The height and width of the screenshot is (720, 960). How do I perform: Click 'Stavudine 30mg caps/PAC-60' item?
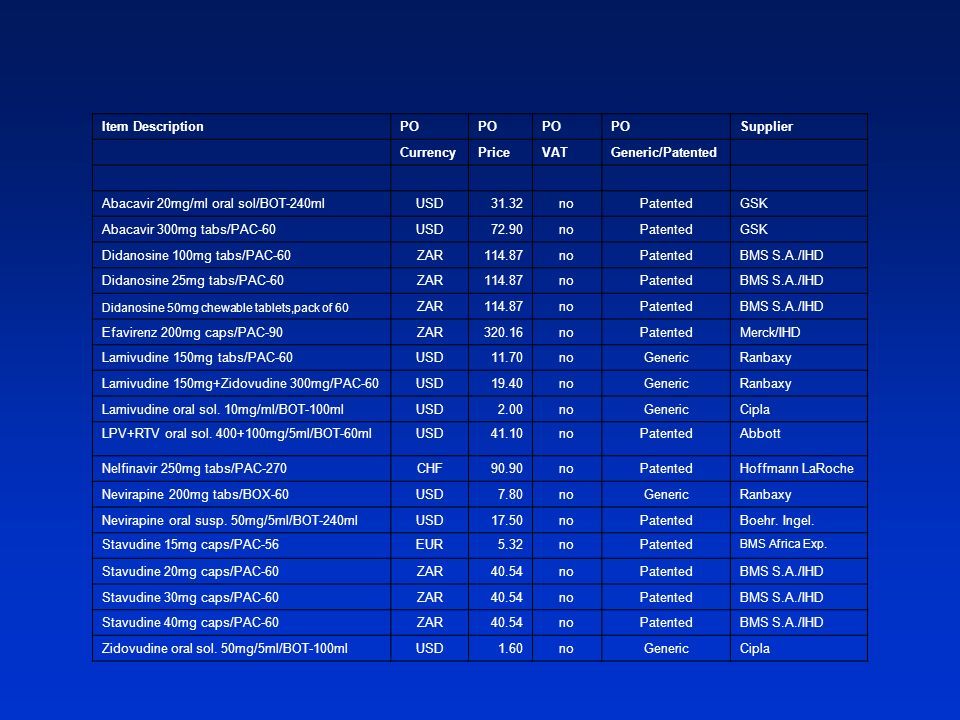click(x=190, y=597)
